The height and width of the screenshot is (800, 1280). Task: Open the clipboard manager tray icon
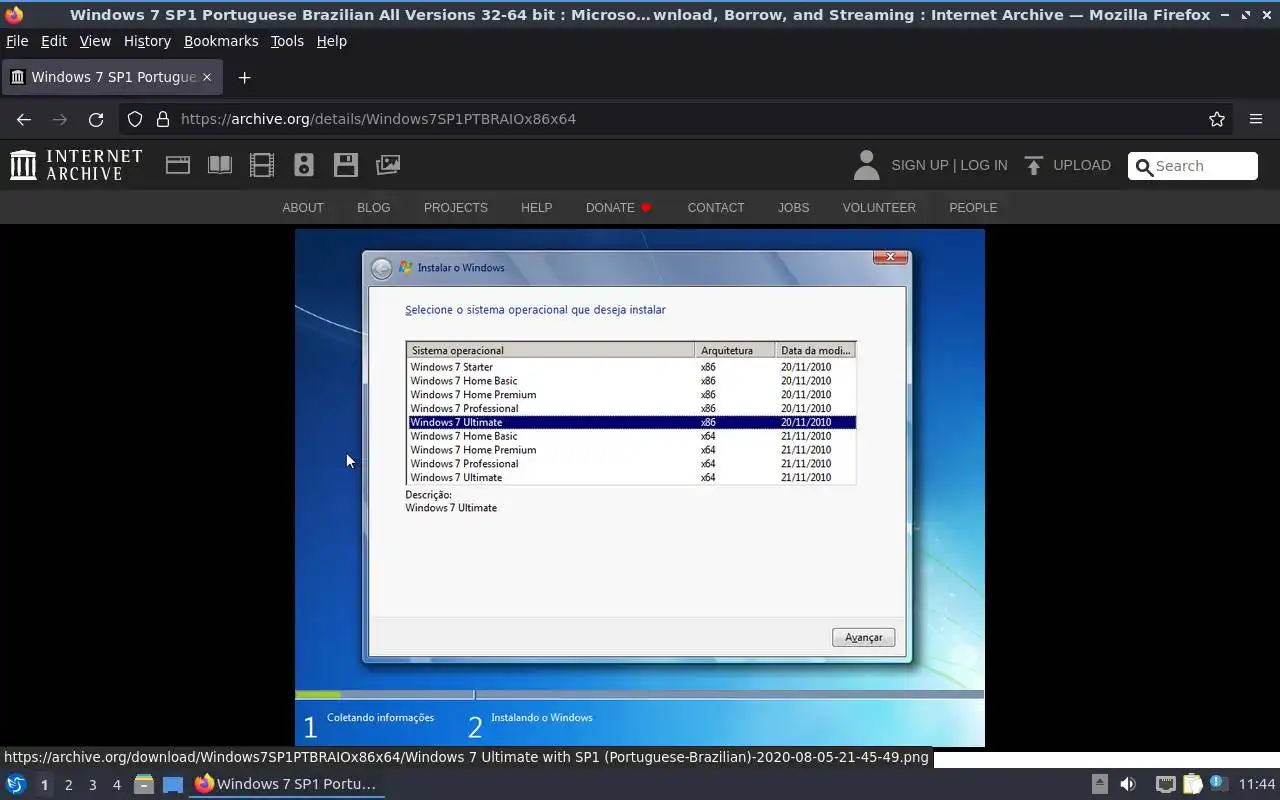(1192, 784)
